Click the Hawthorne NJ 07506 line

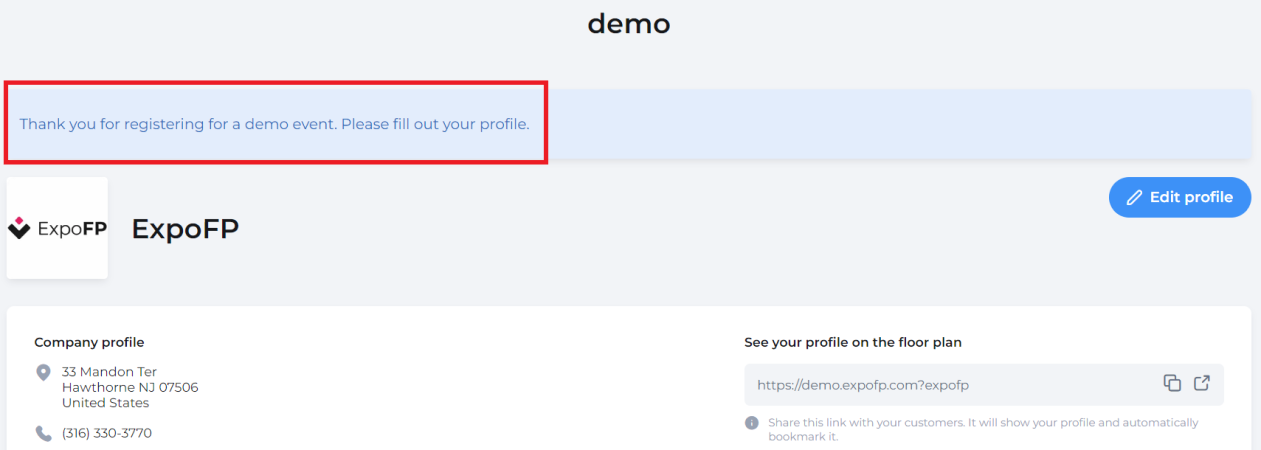click(130, 387)
